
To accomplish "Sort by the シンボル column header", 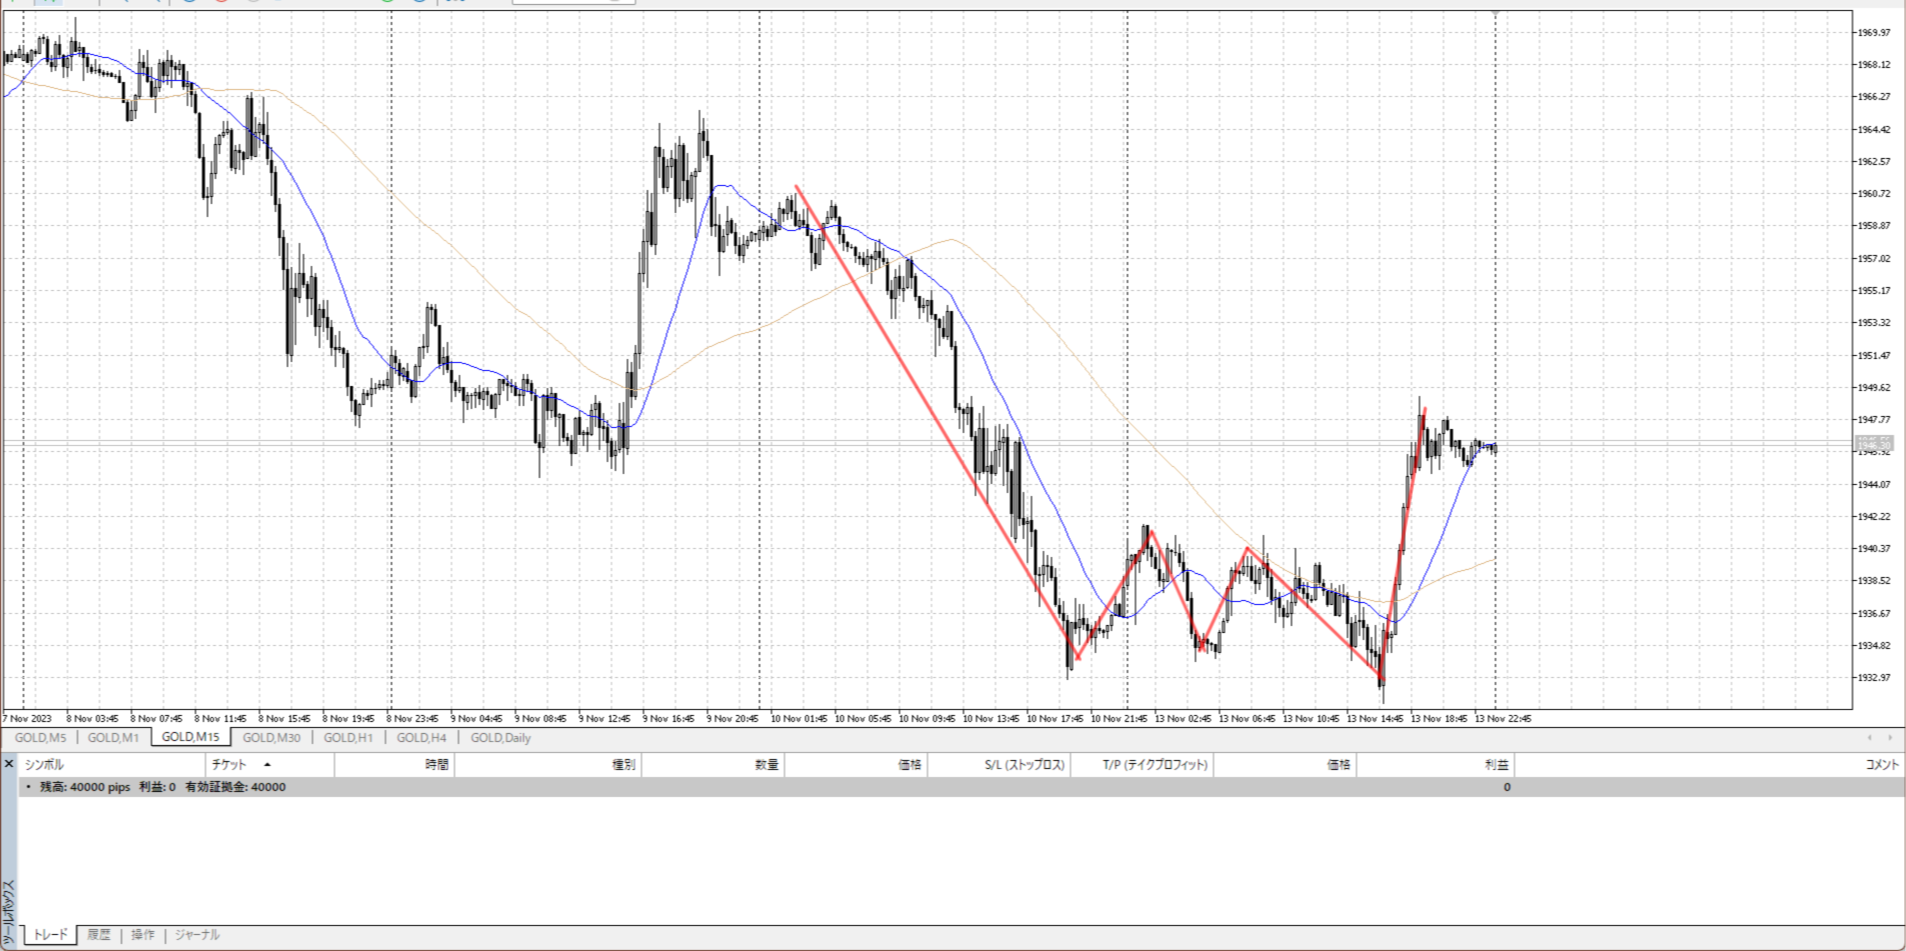I will pyautogui.click(x=44, y=765).
